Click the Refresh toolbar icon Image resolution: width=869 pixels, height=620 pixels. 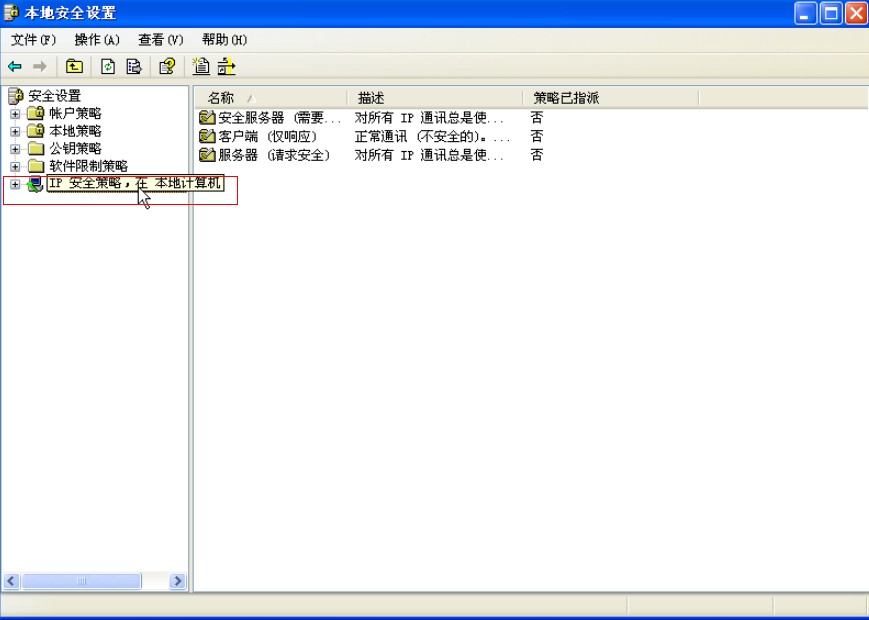coord(108,66)
